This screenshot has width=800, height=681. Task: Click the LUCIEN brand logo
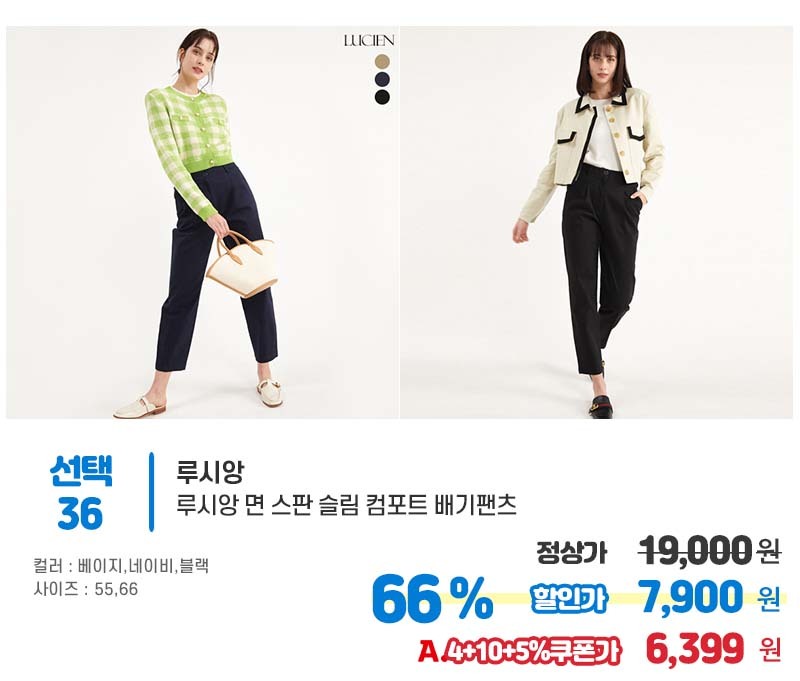tap(369, 40)
